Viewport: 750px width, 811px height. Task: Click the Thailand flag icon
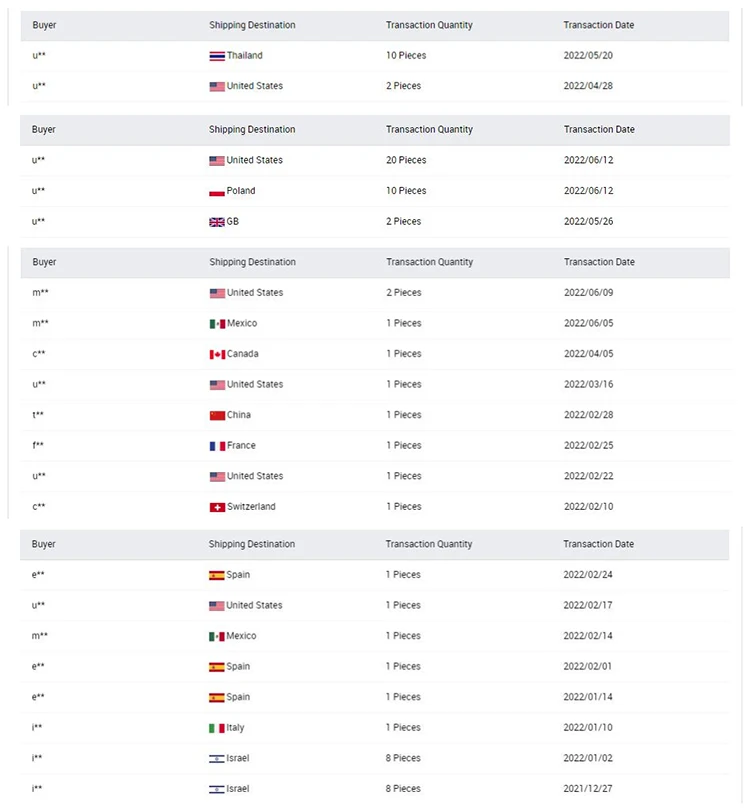pyautogui.click(x=216, y=56)
